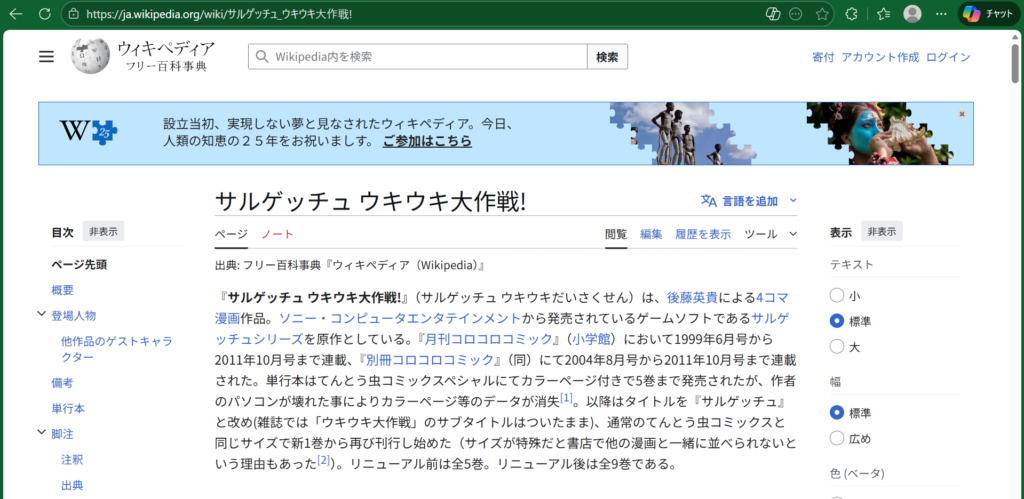The height and width of the screenshot is (499, 1024).
Task: Select the 大 text size option
Action: pyautogui.click(x=837, y=346)
